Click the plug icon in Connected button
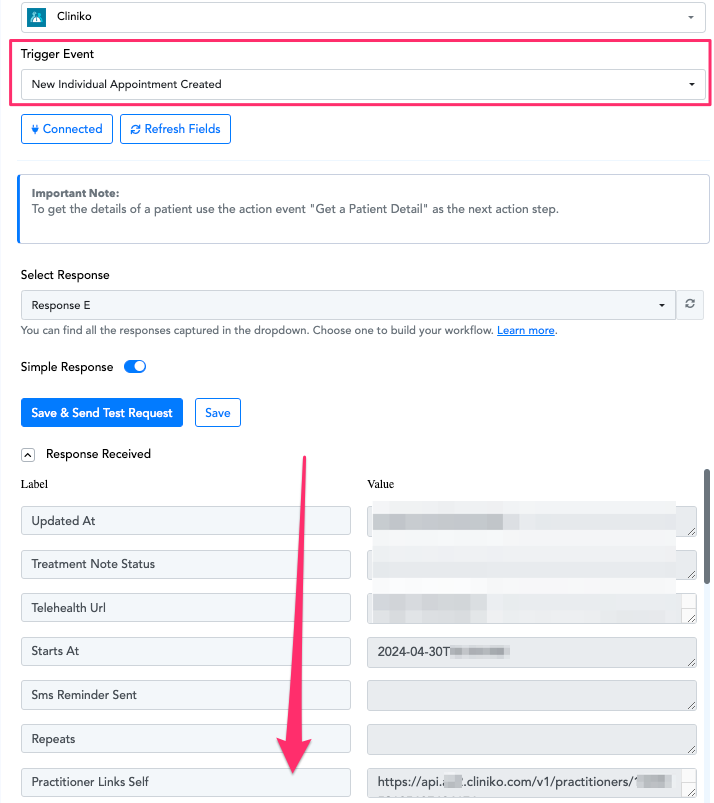Viewport: 714px width, 803px height. coord(35,129)
